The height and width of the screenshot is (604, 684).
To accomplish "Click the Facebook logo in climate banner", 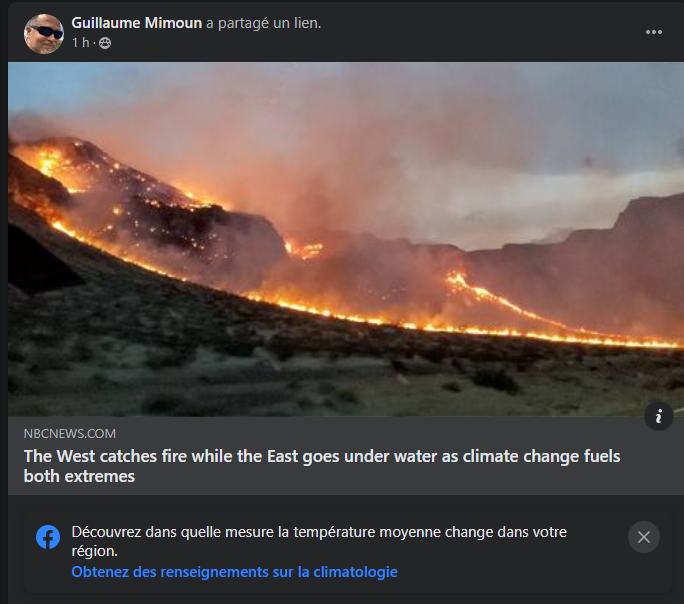I will click(x=48, y=537).
